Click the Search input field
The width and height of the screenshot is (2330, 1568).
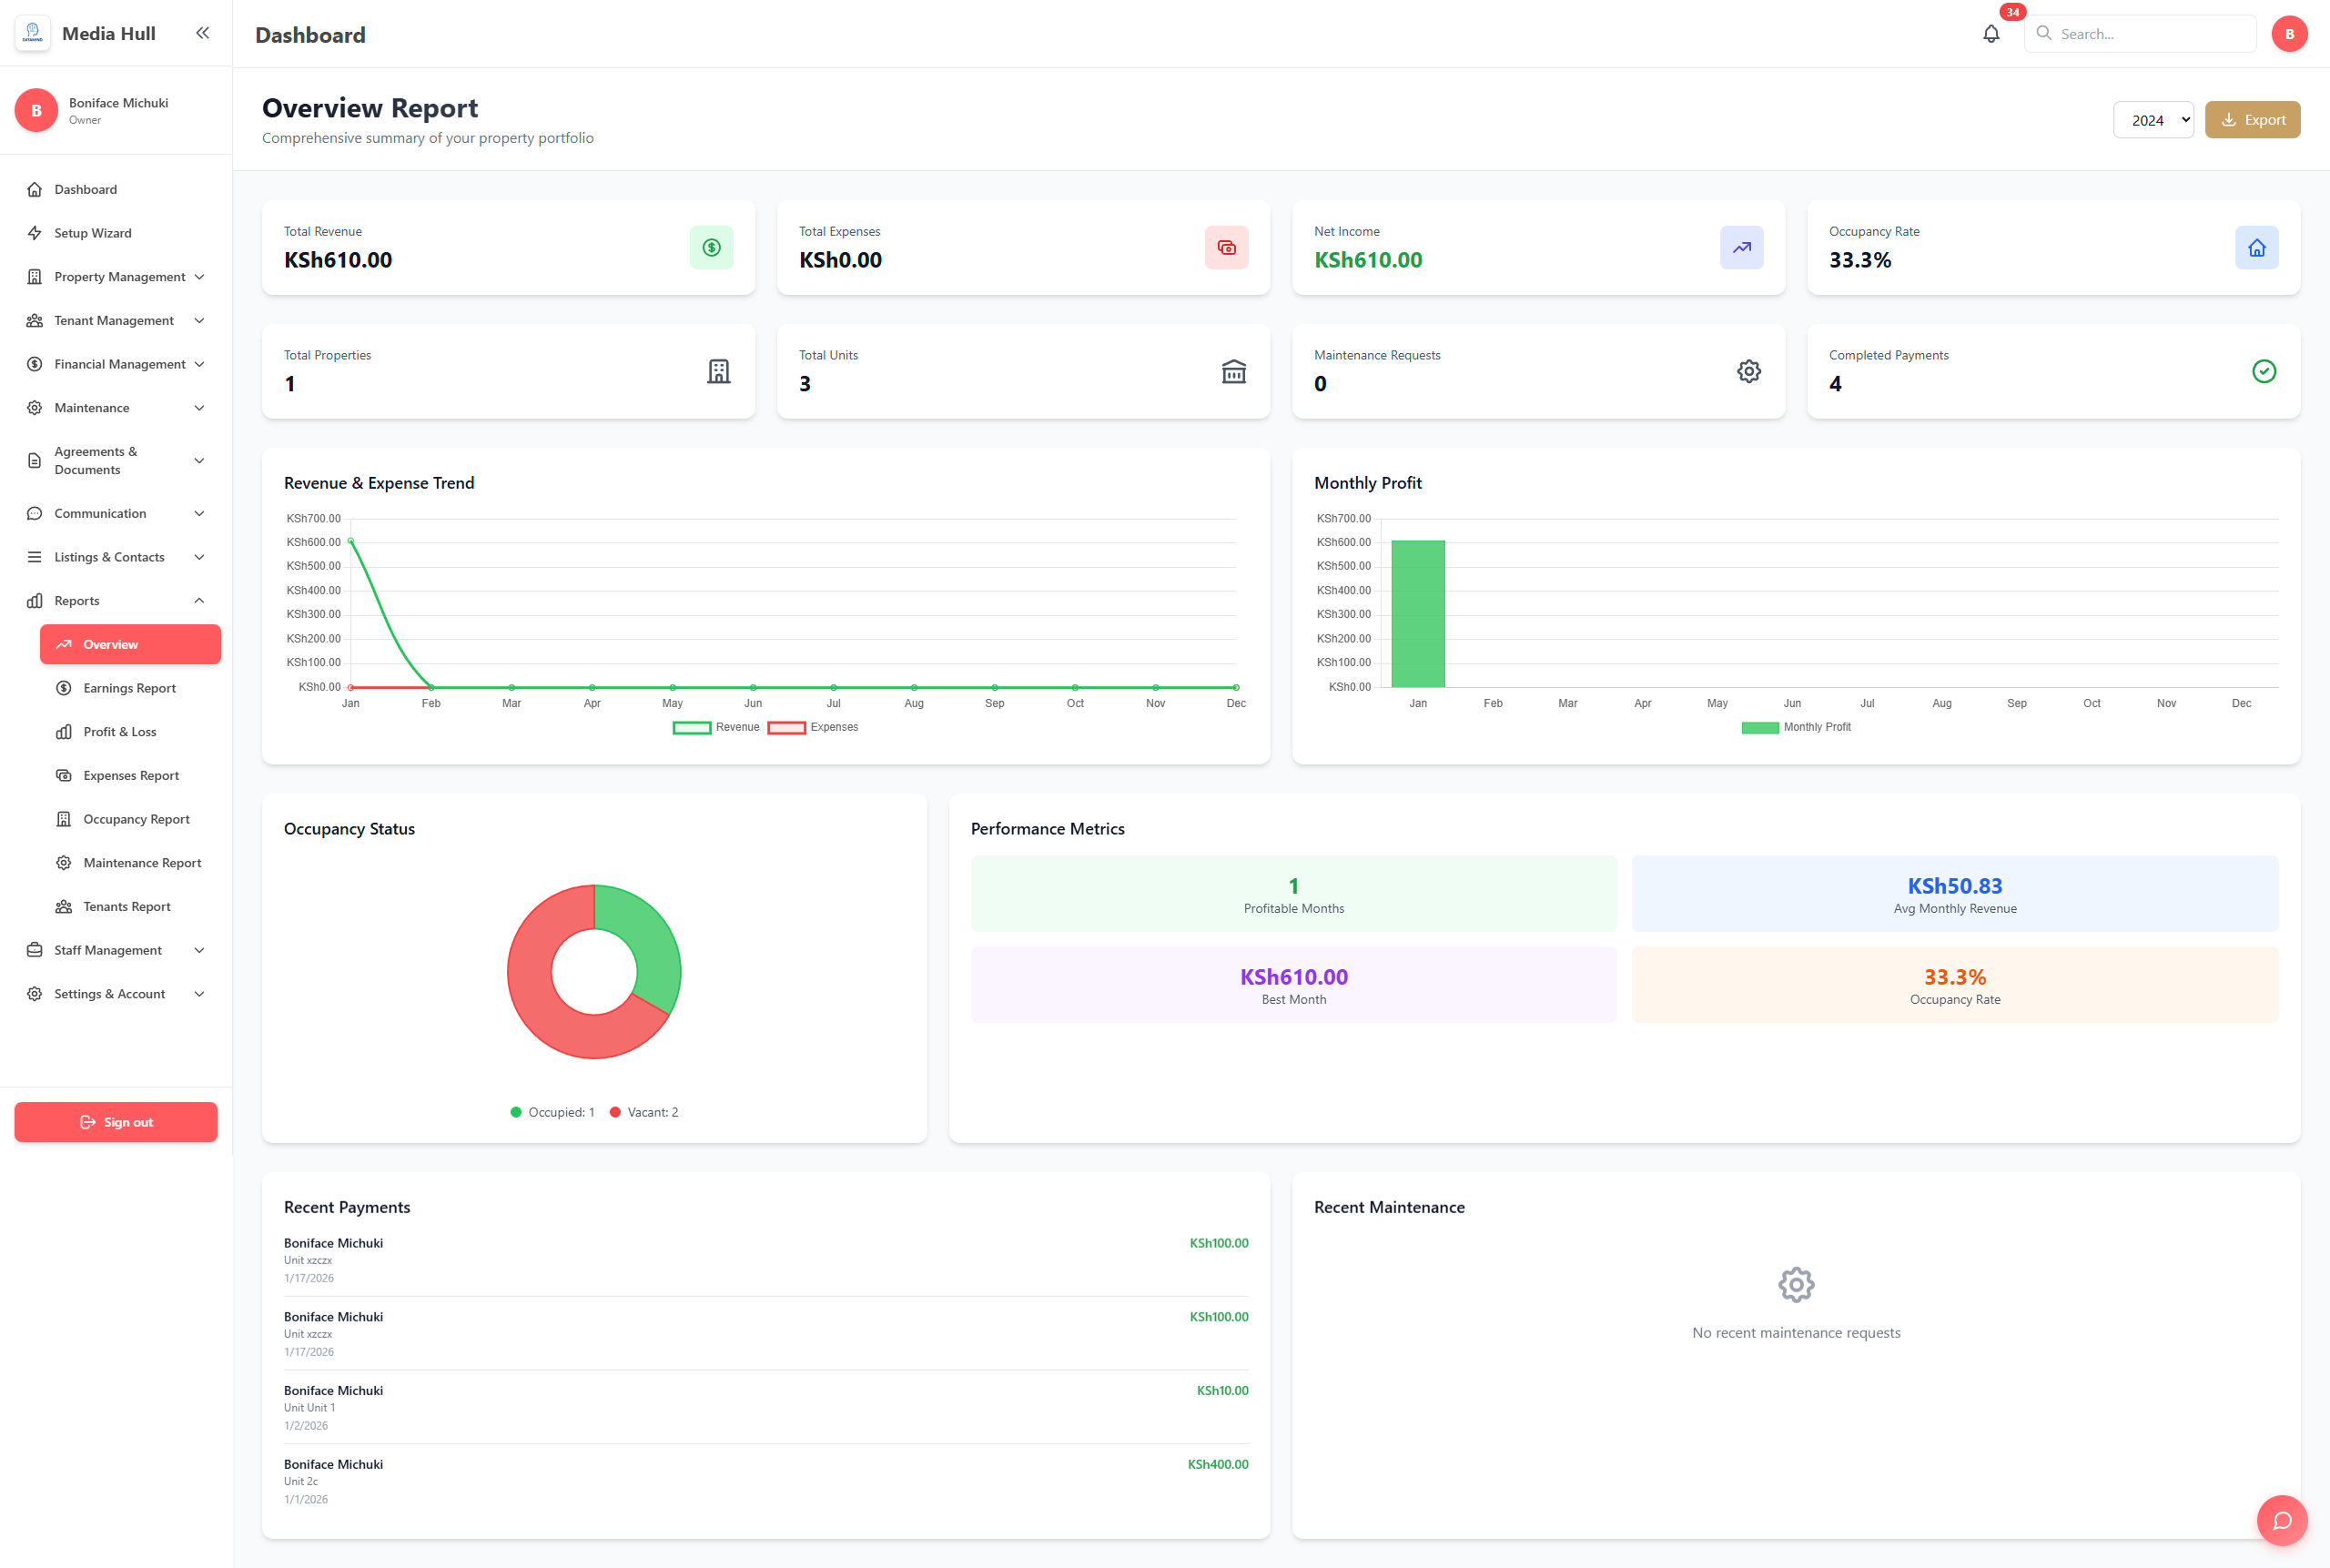[2148, 34]
